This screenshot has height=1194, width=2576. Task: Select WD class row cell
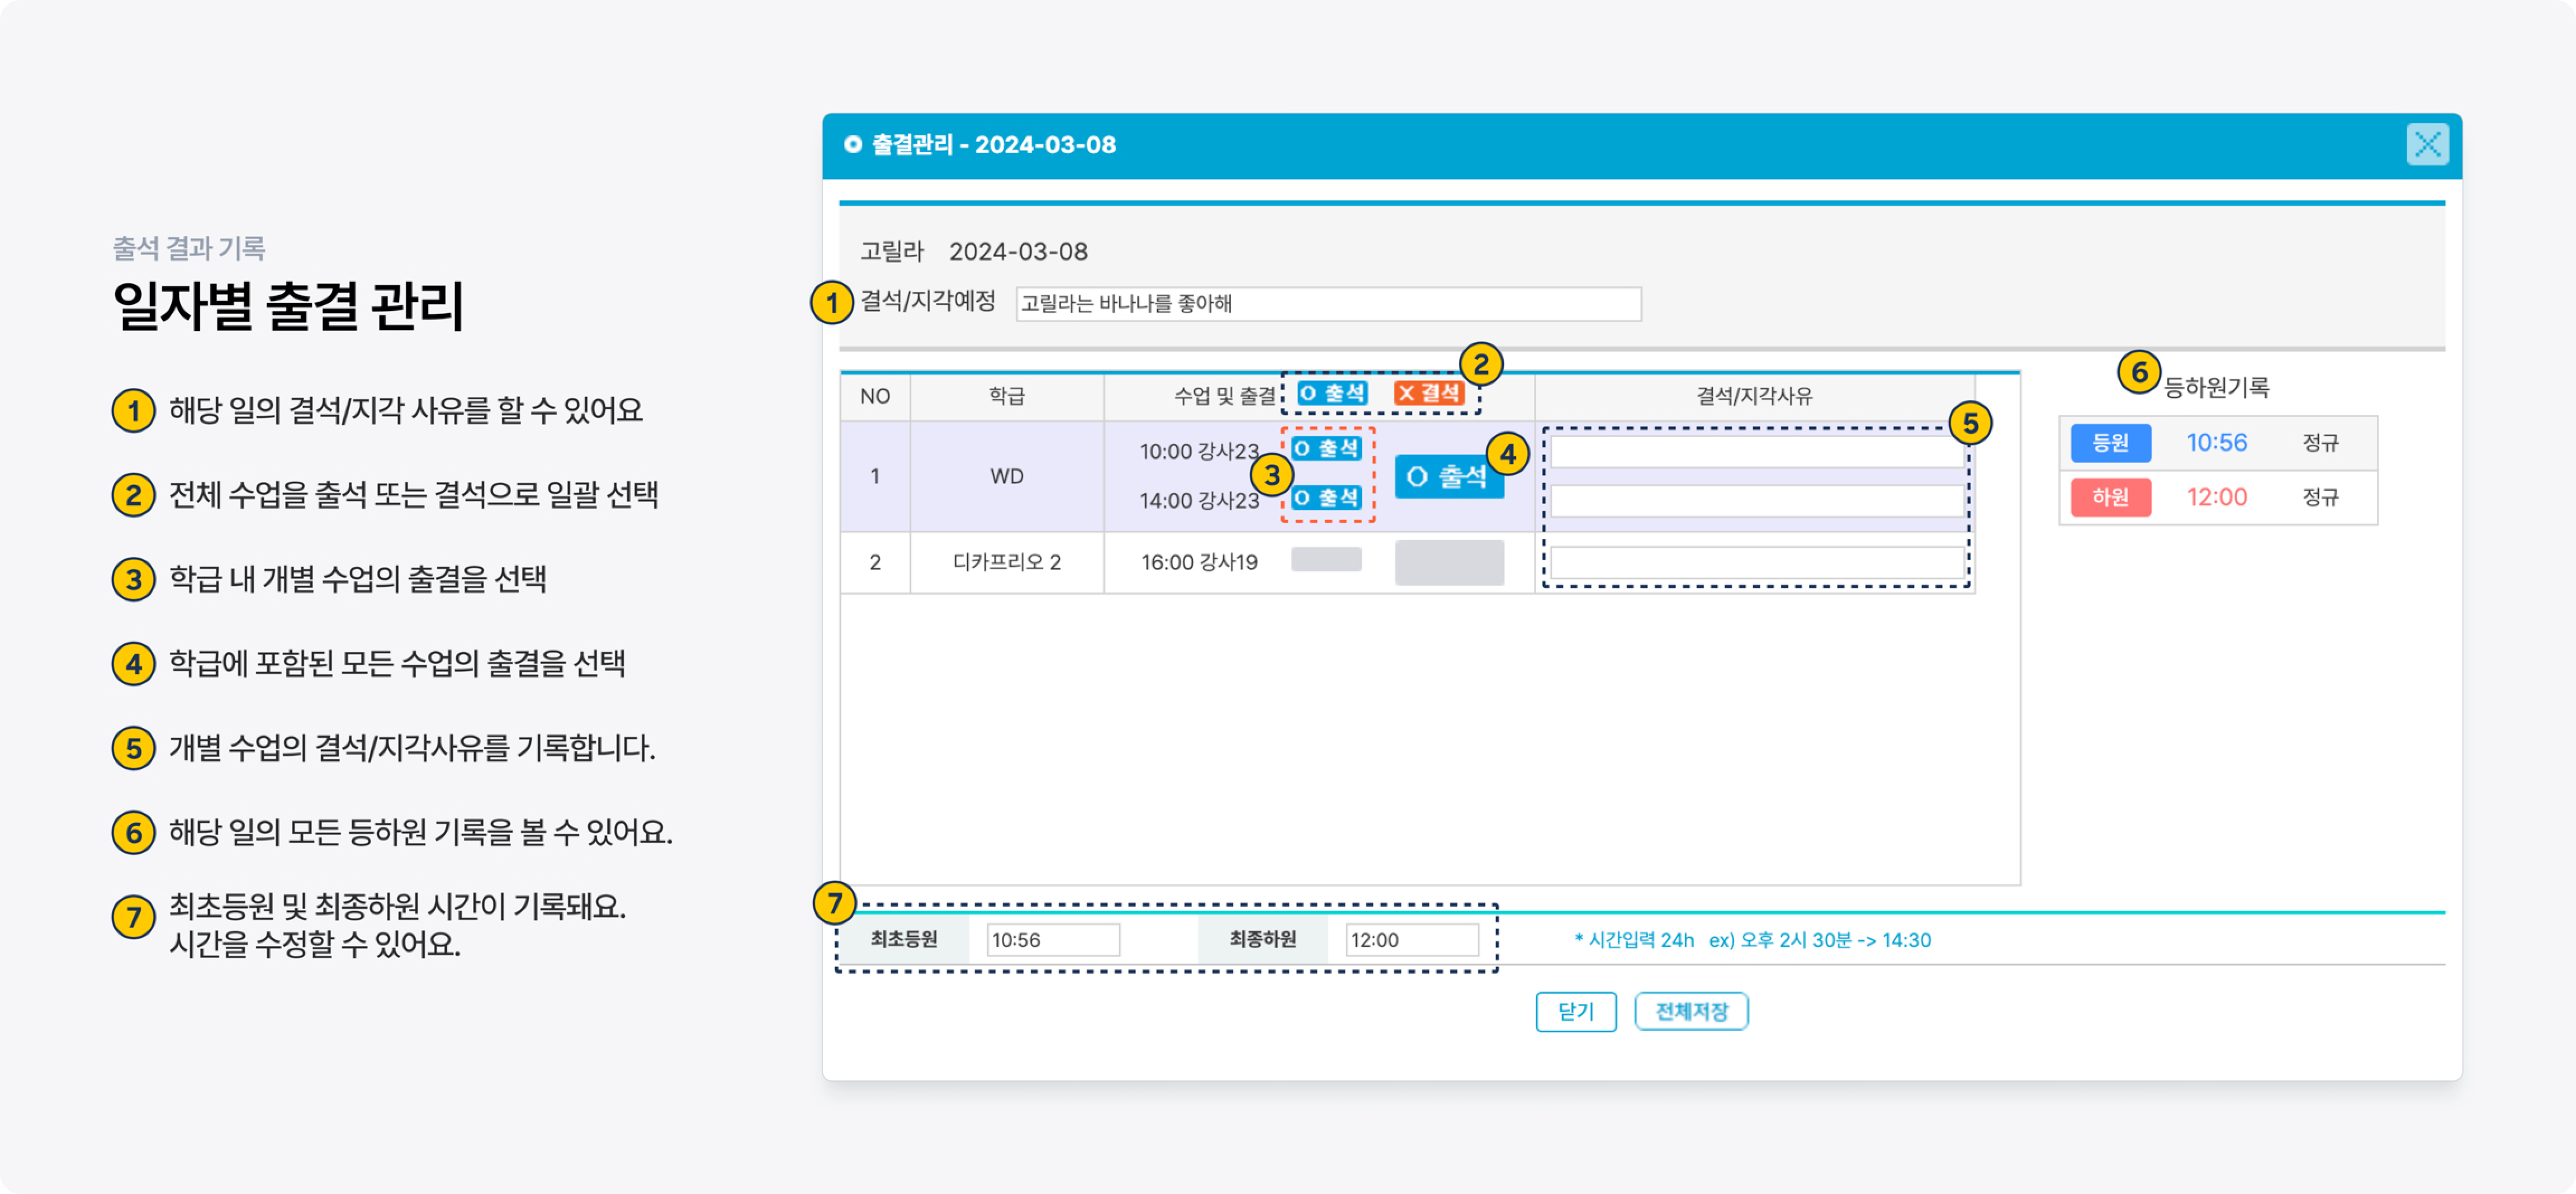click(1006, 477)
